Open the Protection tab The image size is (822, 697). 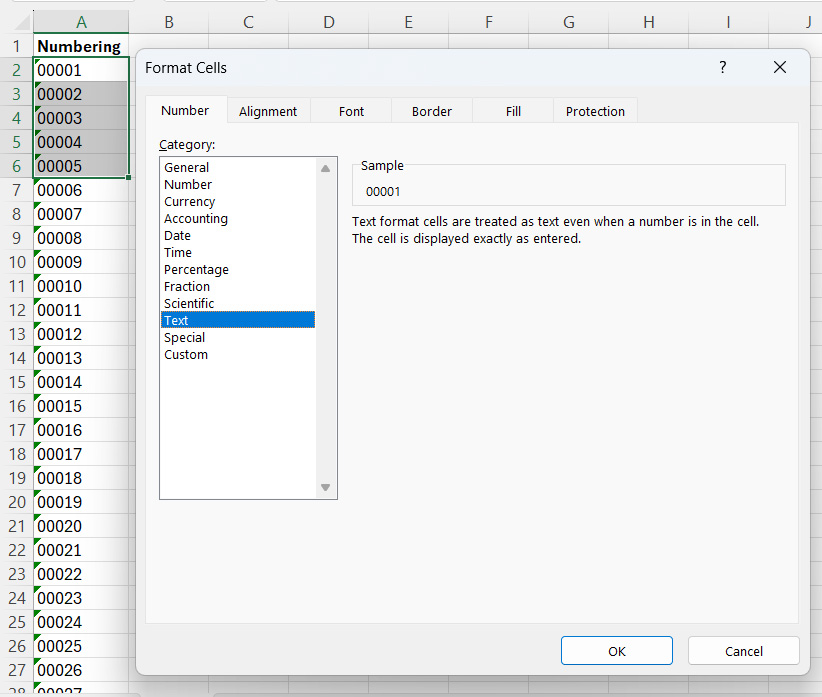[x=595, y=111]
